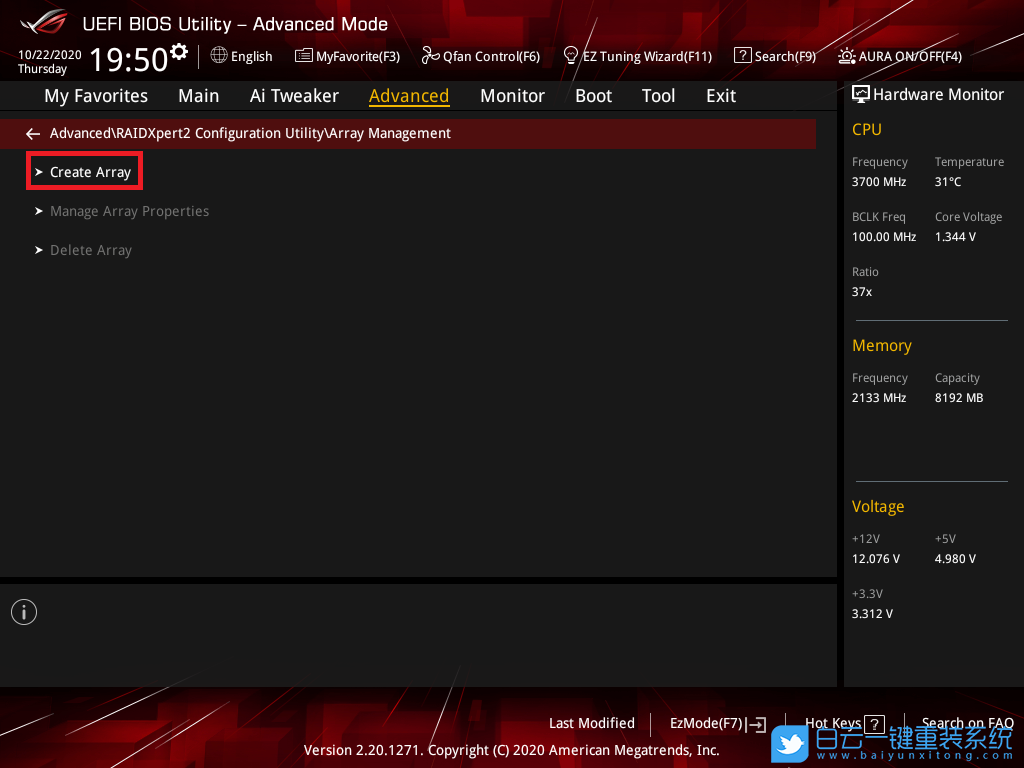
Task: Click the back arrow in breadcrumb
Action: click(x=33, y=133)
